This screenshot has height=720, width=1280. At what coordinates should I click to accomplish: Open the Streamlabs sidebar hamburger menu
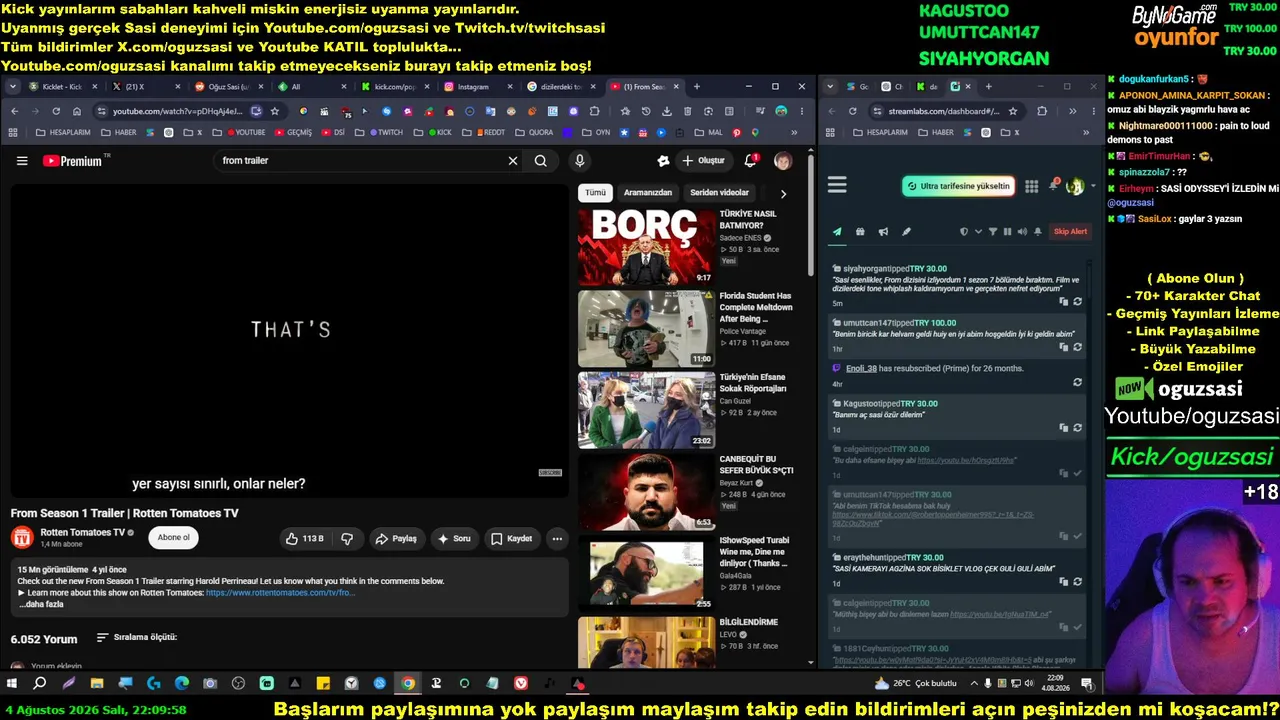coord(837,185)
